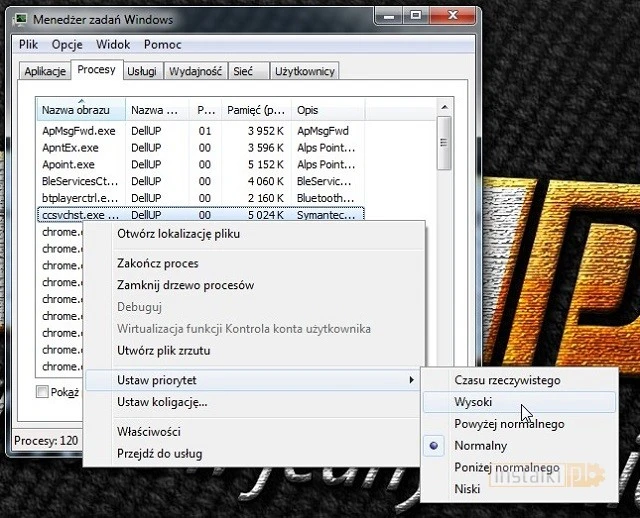The width and height of the screenshot is (640, 518).
Task: Open the Plik menu
Action: click(28, 45)
